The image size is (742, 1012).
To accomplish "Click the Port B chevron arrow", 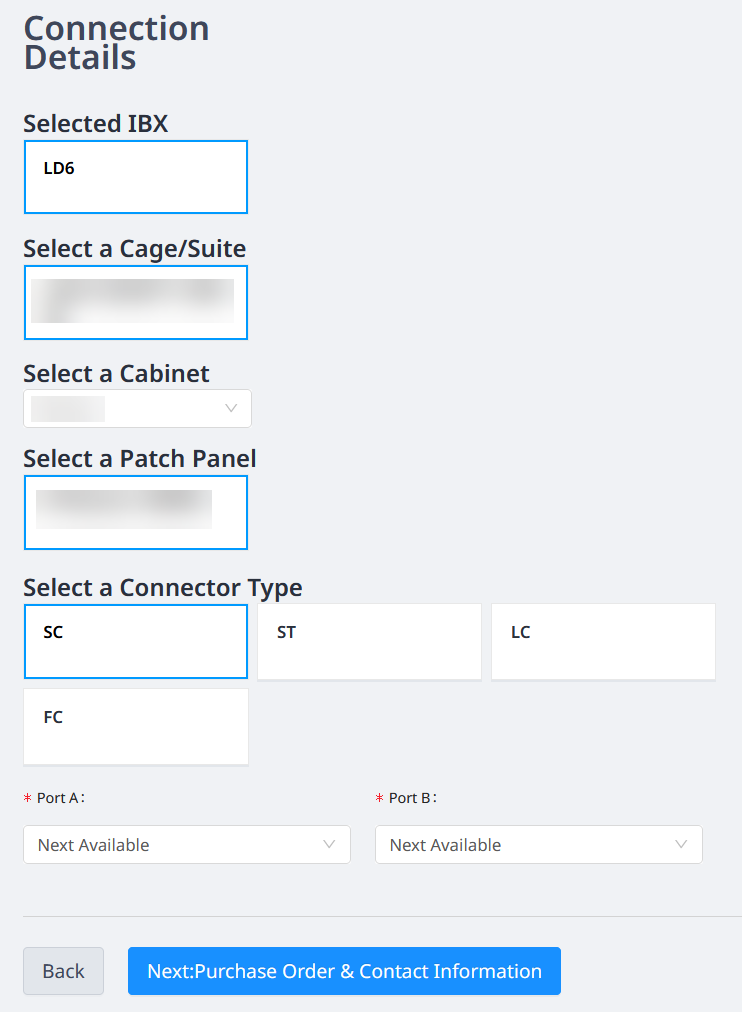I will click(681, 844).
